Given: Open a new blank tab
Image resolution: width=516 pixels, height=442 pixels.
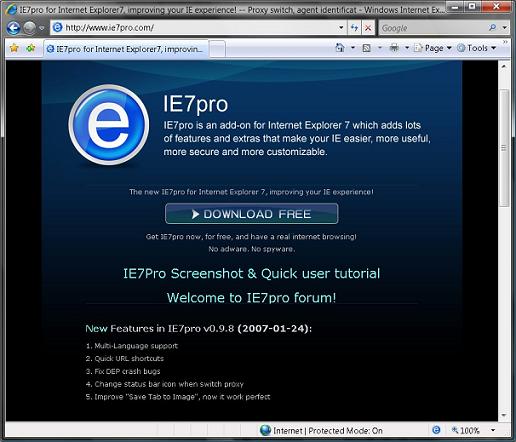Looking at the screenshot, I should (217, 49).
